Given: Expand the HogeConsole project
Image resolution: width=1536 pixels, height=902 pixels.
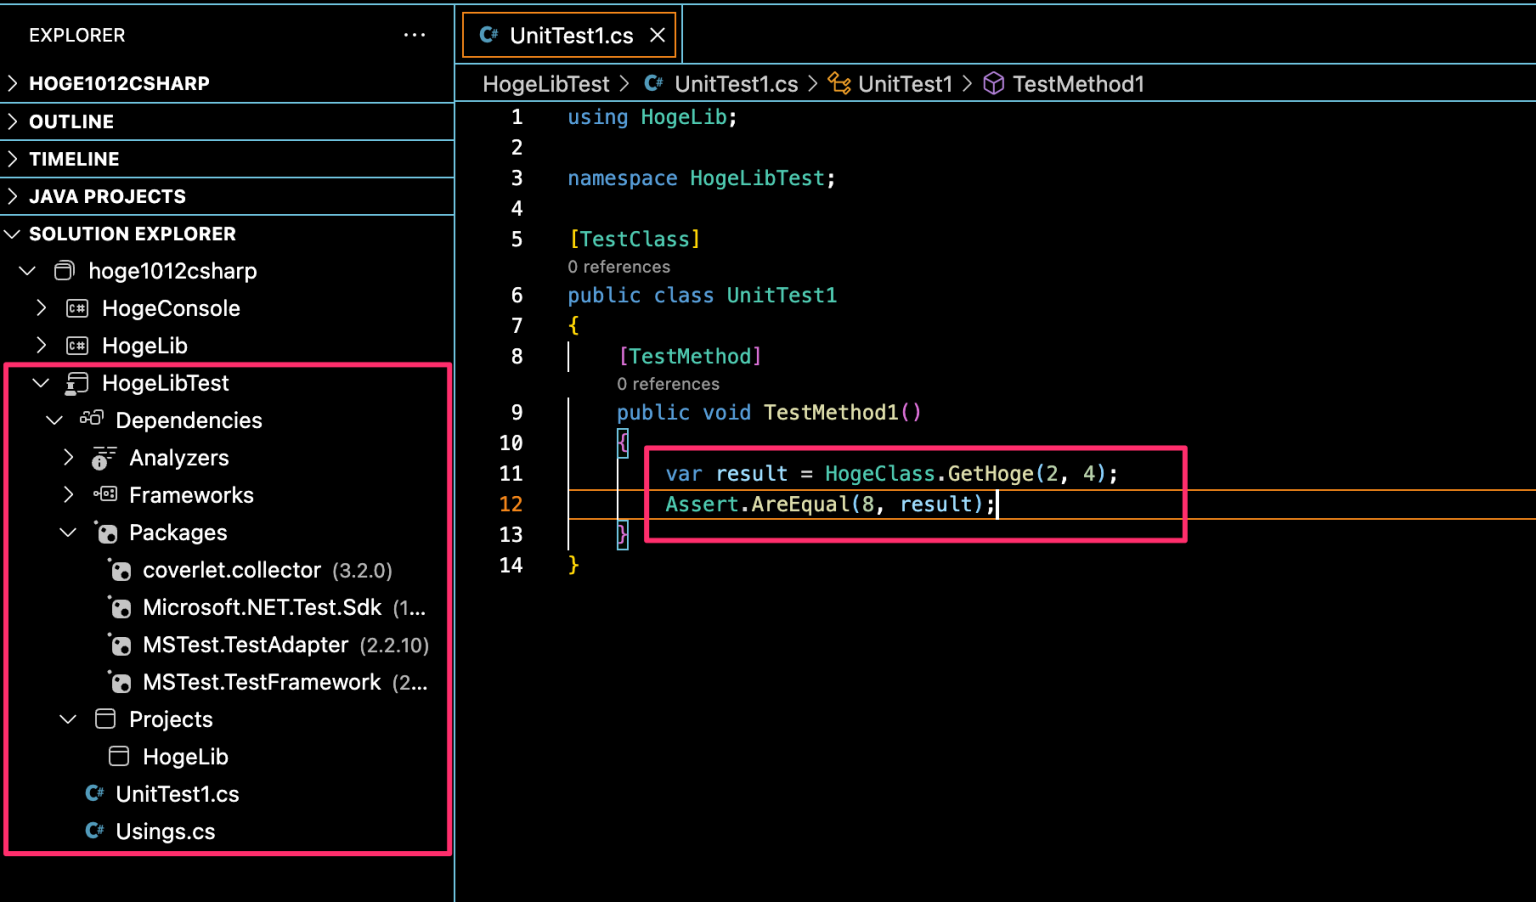Looking at the screenshot, I should [x=40, y=308].
